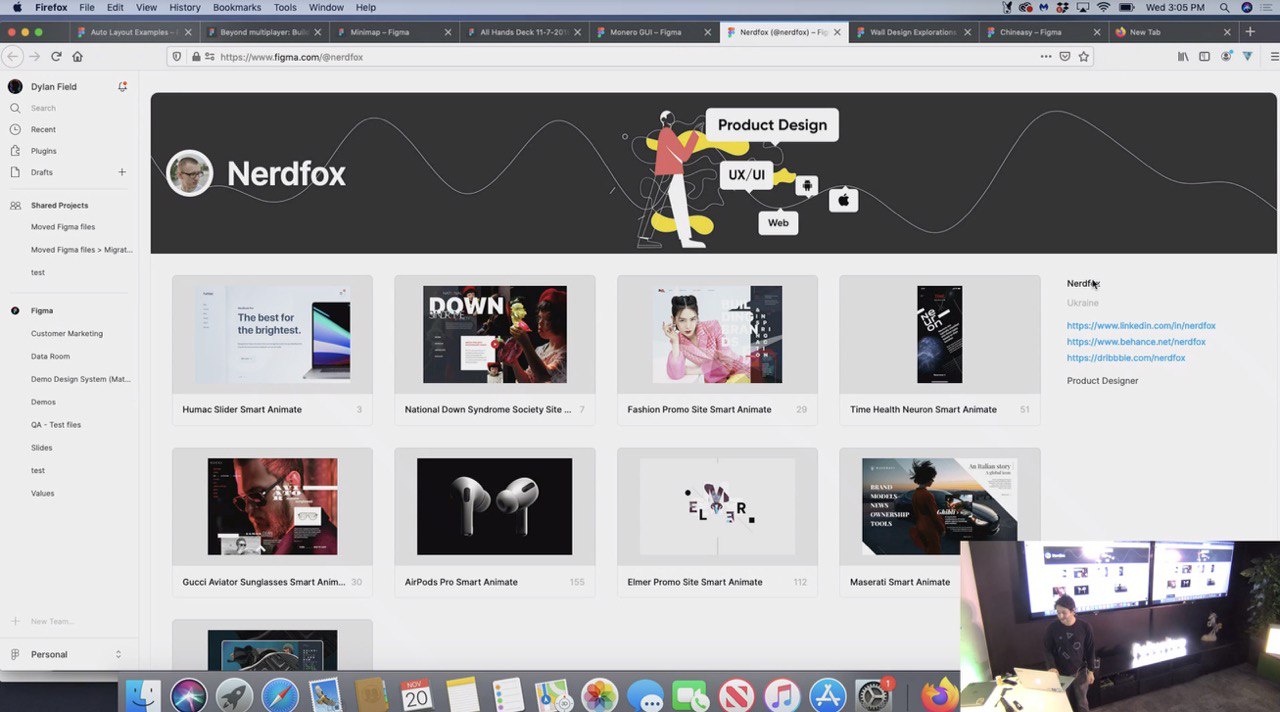Open the Data Room project
Image resolution: width=1280 pixels, height=712 pixels.
tap(50, 356)
